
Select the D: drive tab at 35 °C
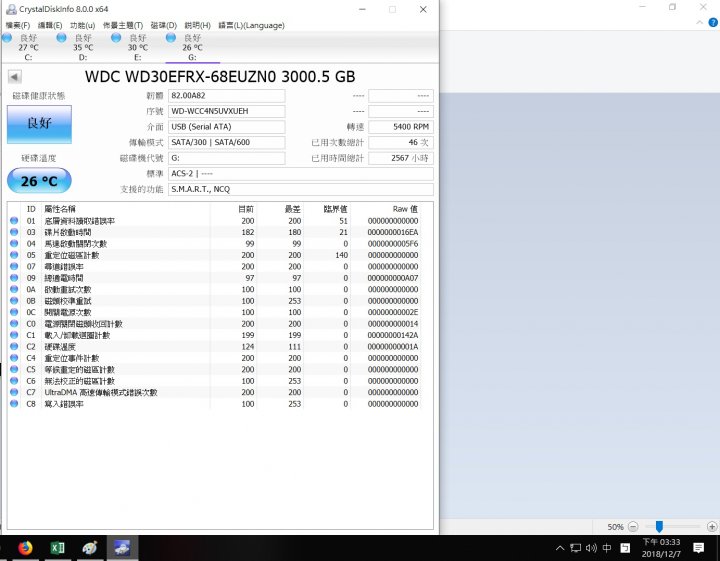83,47
